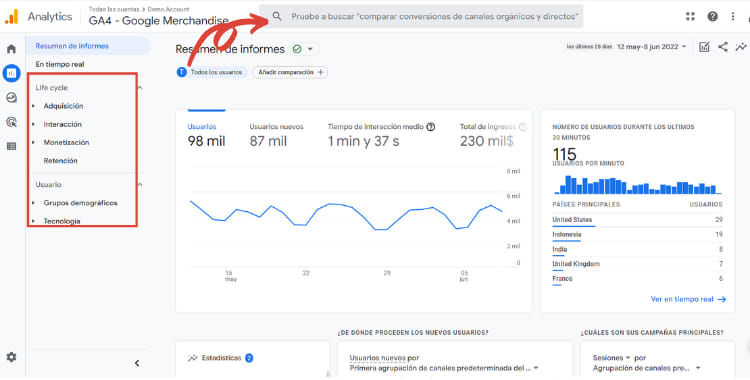The width and height of the screenshot is (750, 380).
Task: Select the Usuarios nuevos metric tab
Action: click(276, 135)
